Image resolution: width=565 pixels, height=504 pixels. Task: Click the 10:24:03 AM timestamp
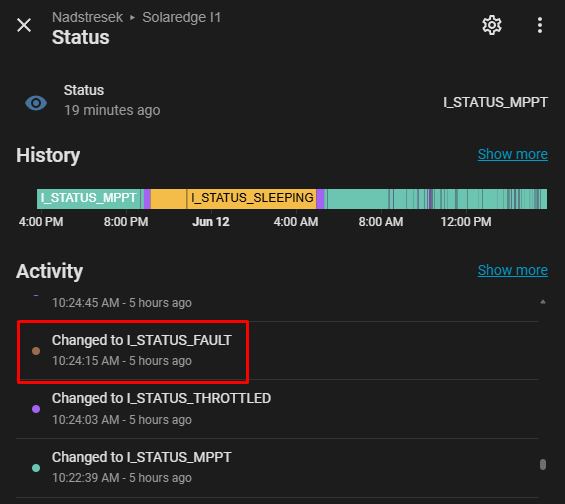click(x=122, y=420)
